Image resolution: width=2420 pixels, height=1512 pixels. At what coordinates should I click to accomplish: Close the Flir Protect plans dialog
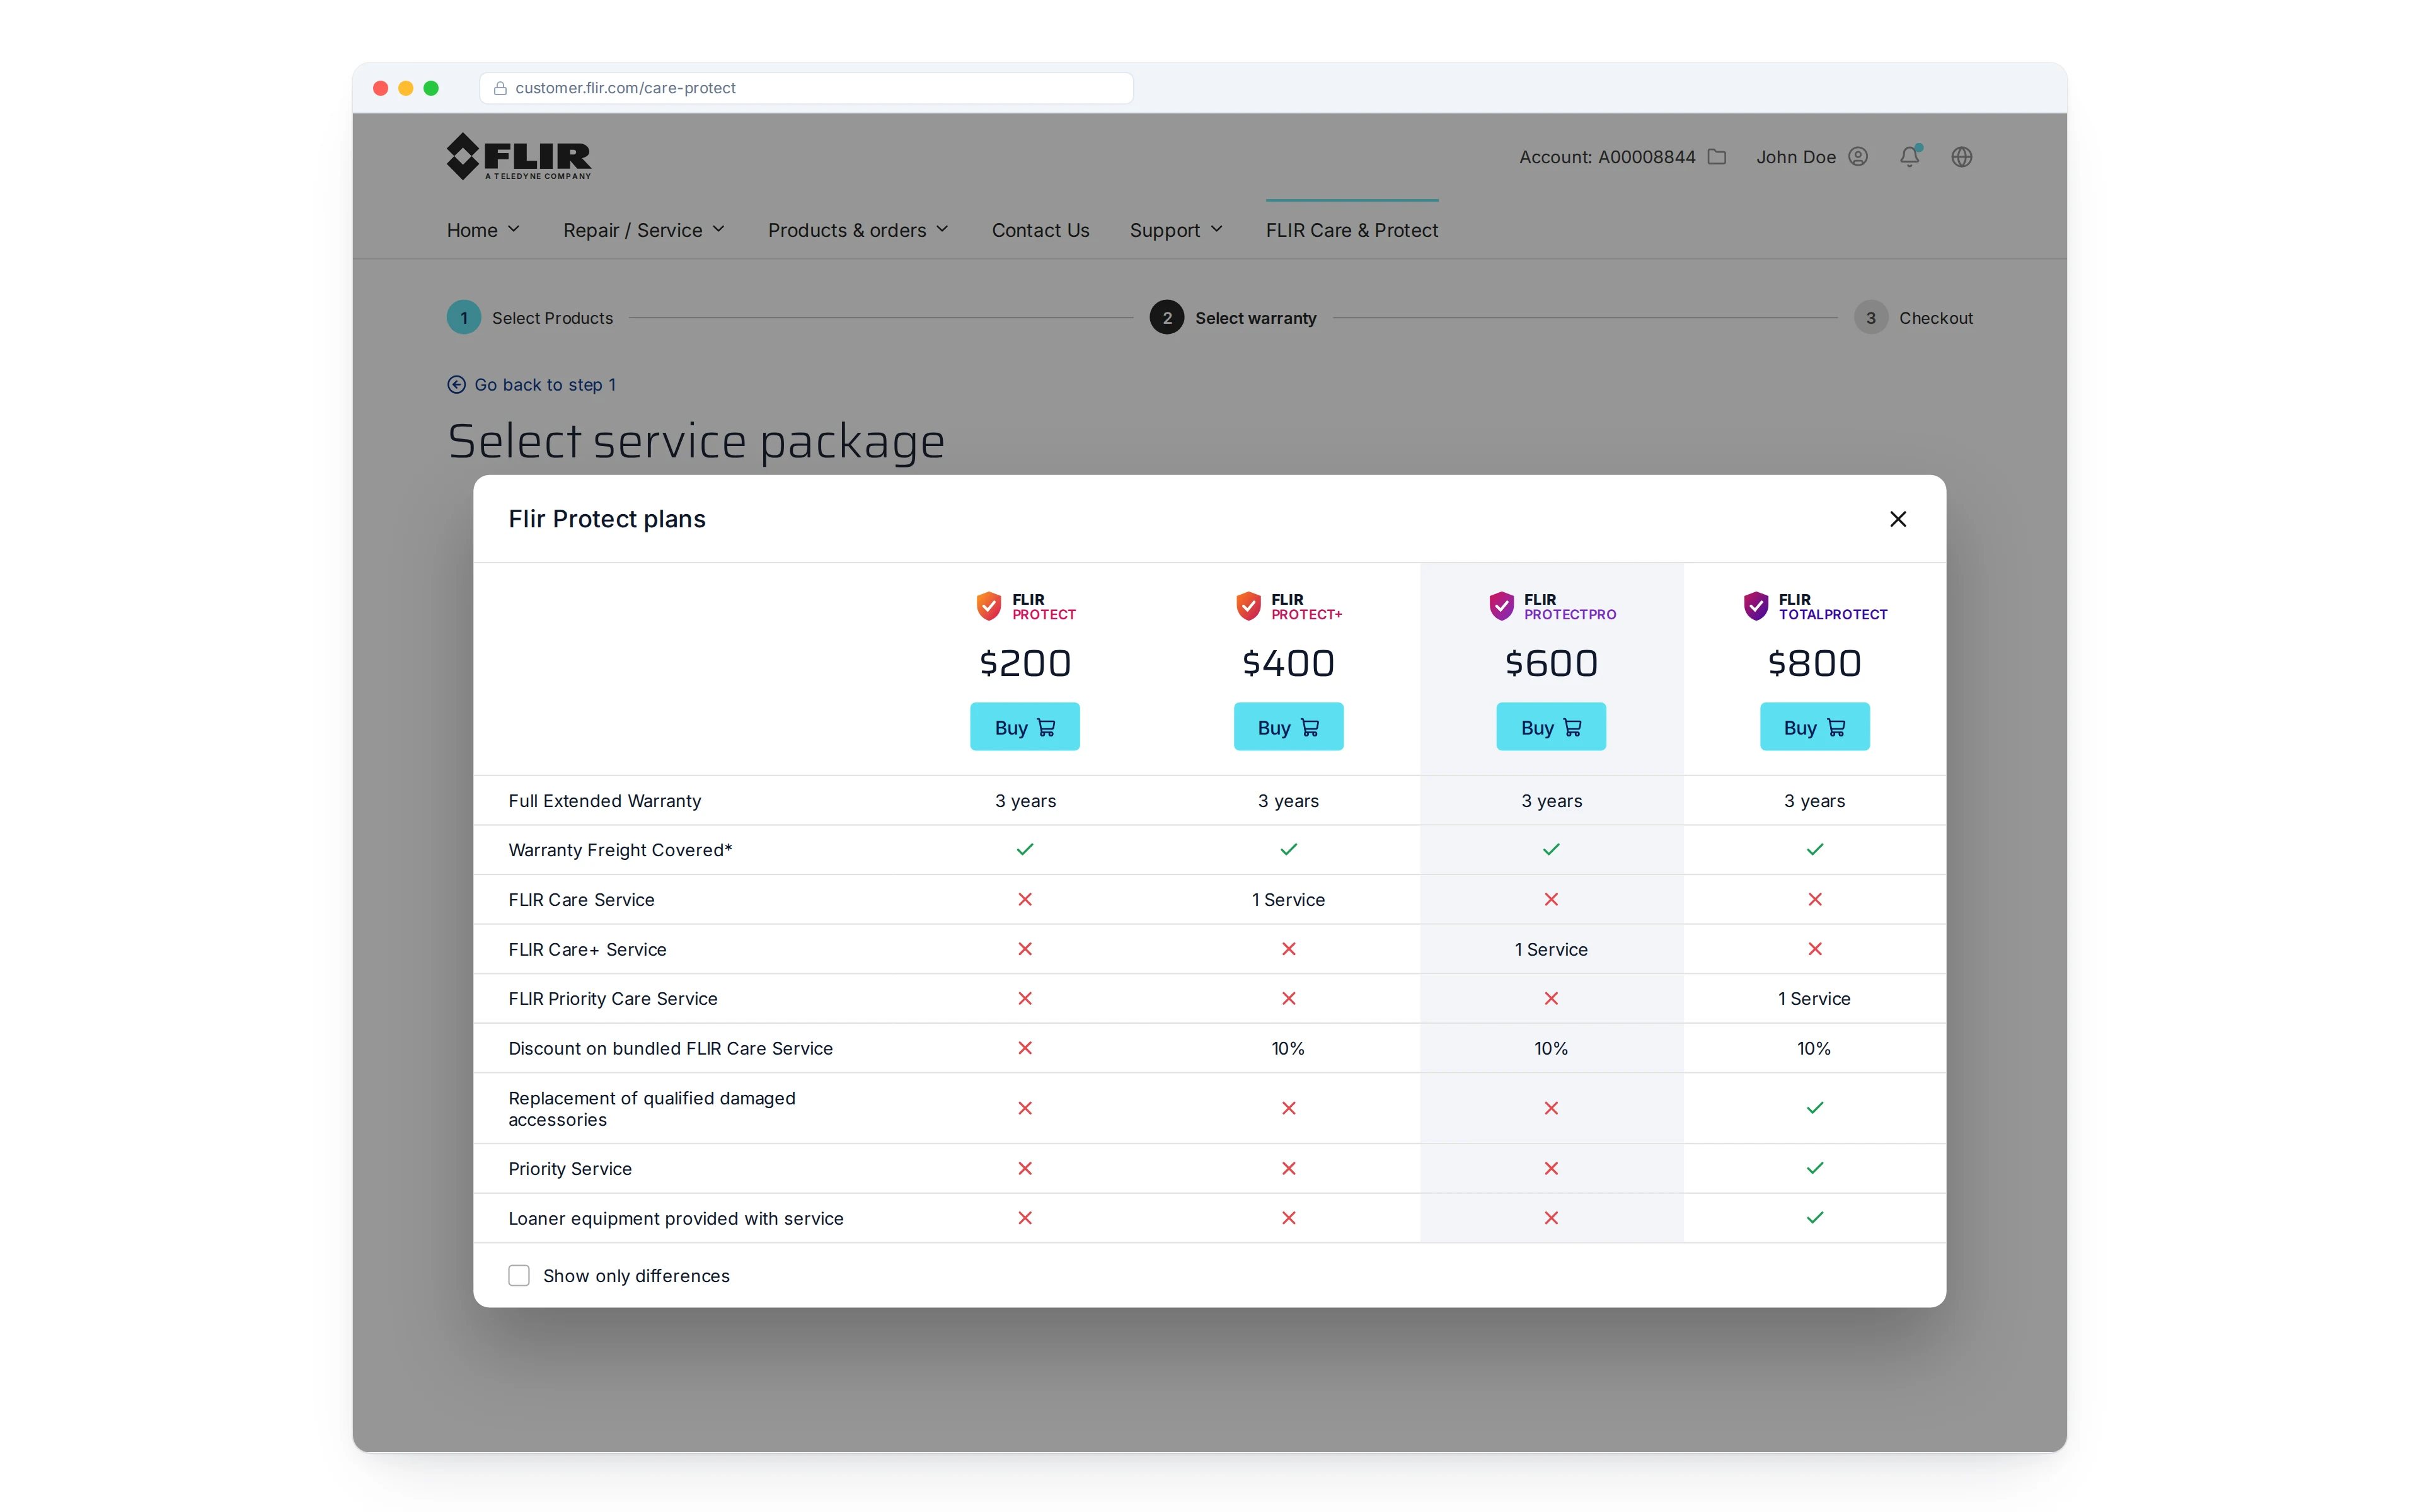click(1897, 519)
